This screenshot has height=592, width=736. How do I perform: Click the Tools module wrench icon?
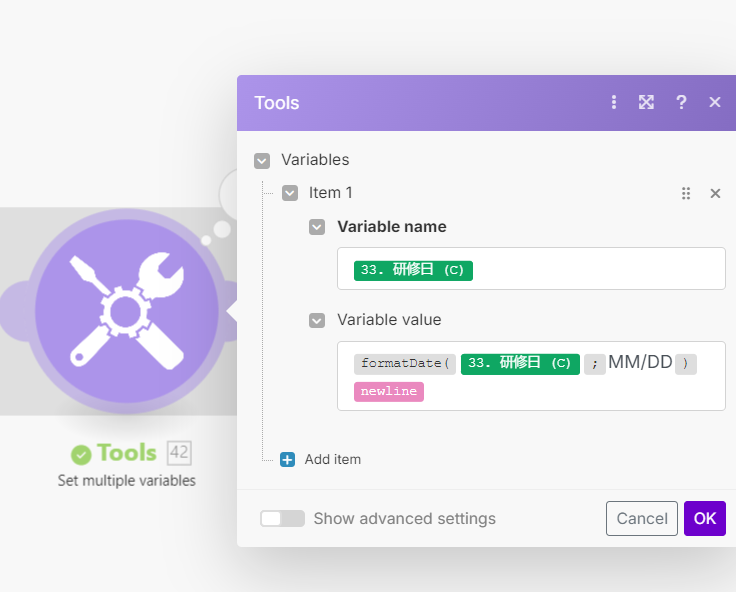coord(127,311)
